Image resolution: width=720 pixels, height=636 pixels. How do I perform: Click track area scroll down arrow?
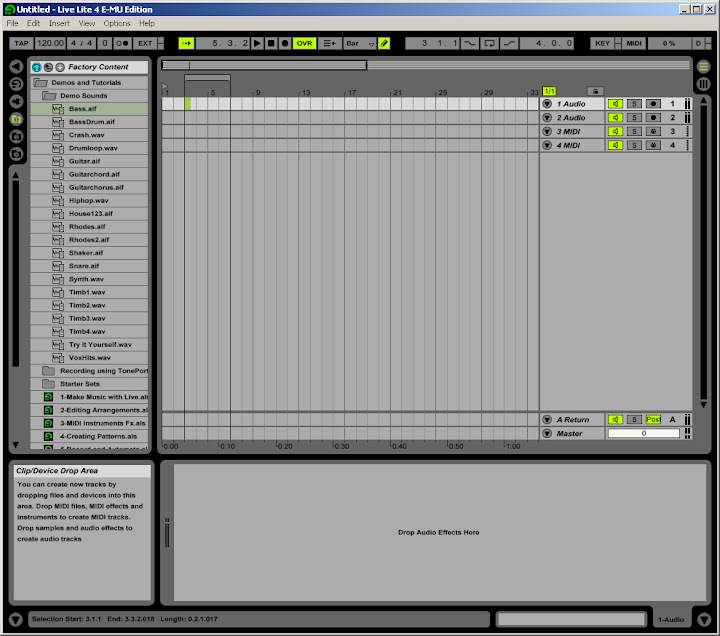pos(703,405)
